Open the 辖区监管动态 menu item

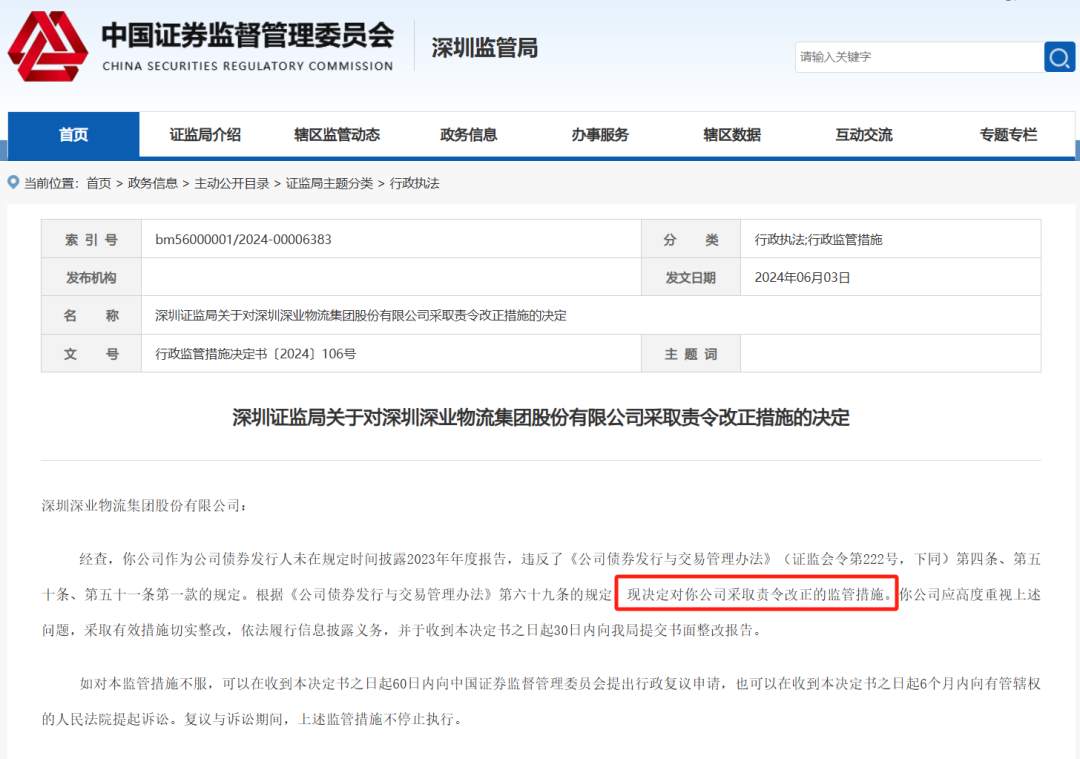337,134
